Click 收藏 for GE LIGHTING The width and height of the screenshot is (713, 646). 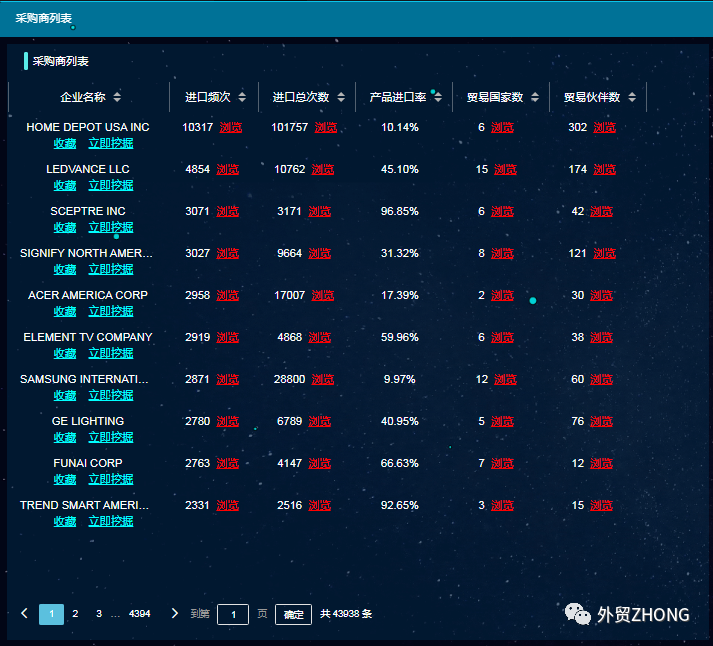(65, 437)
